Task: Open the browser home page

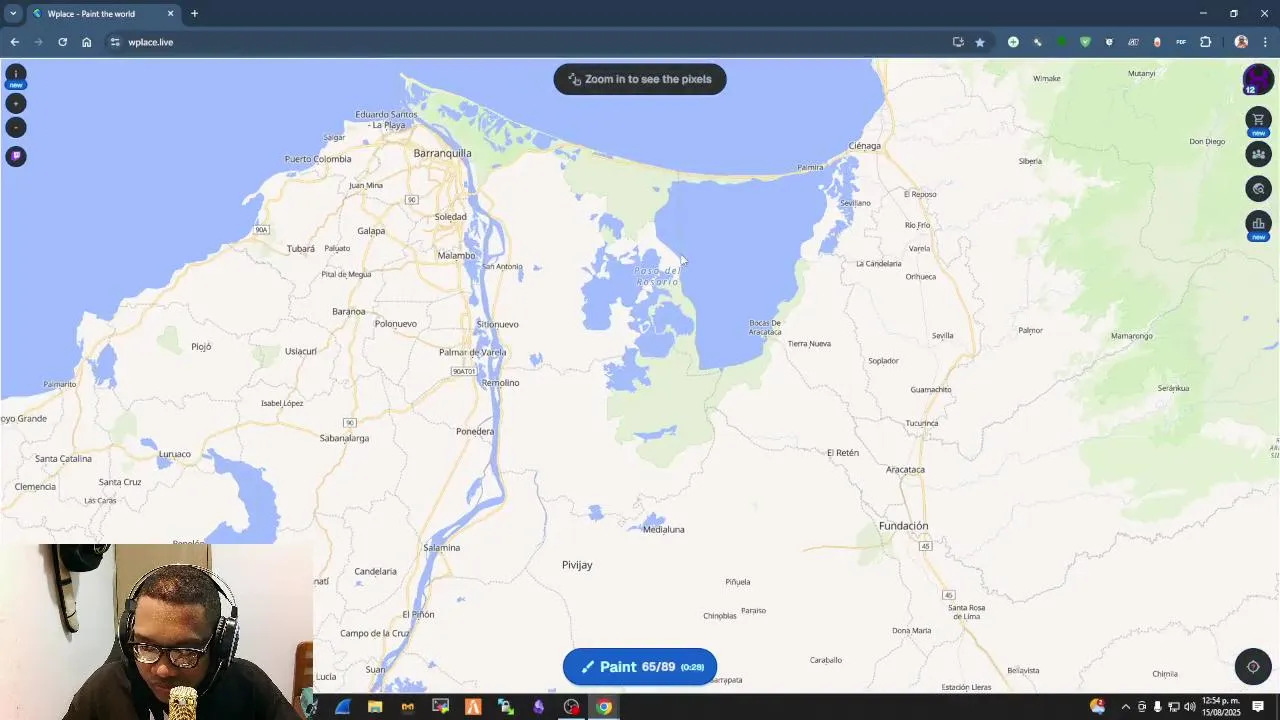Action: pos(87,42)
